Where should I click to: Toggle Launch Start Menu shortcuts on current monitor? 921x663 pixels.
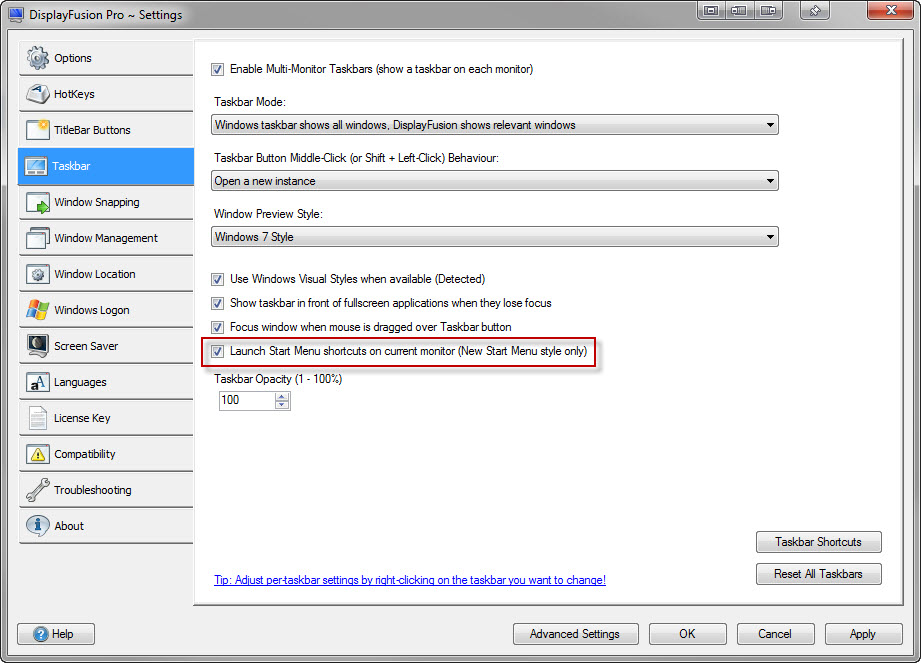(x=218, y=352)
